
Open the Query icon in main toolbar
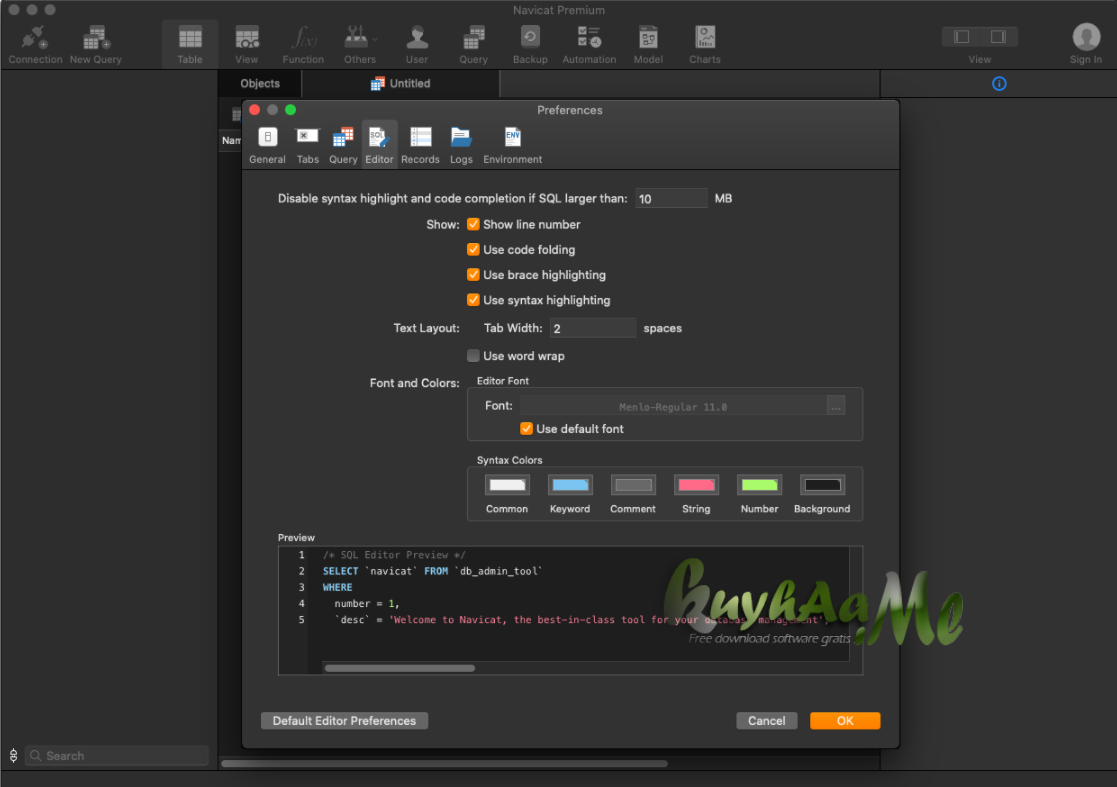tap(474, 45)
